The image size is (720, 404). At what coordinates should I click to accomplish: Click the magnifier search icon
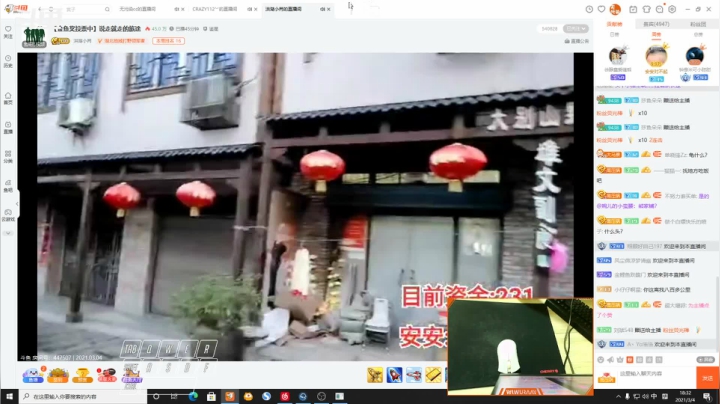(107, 9)
